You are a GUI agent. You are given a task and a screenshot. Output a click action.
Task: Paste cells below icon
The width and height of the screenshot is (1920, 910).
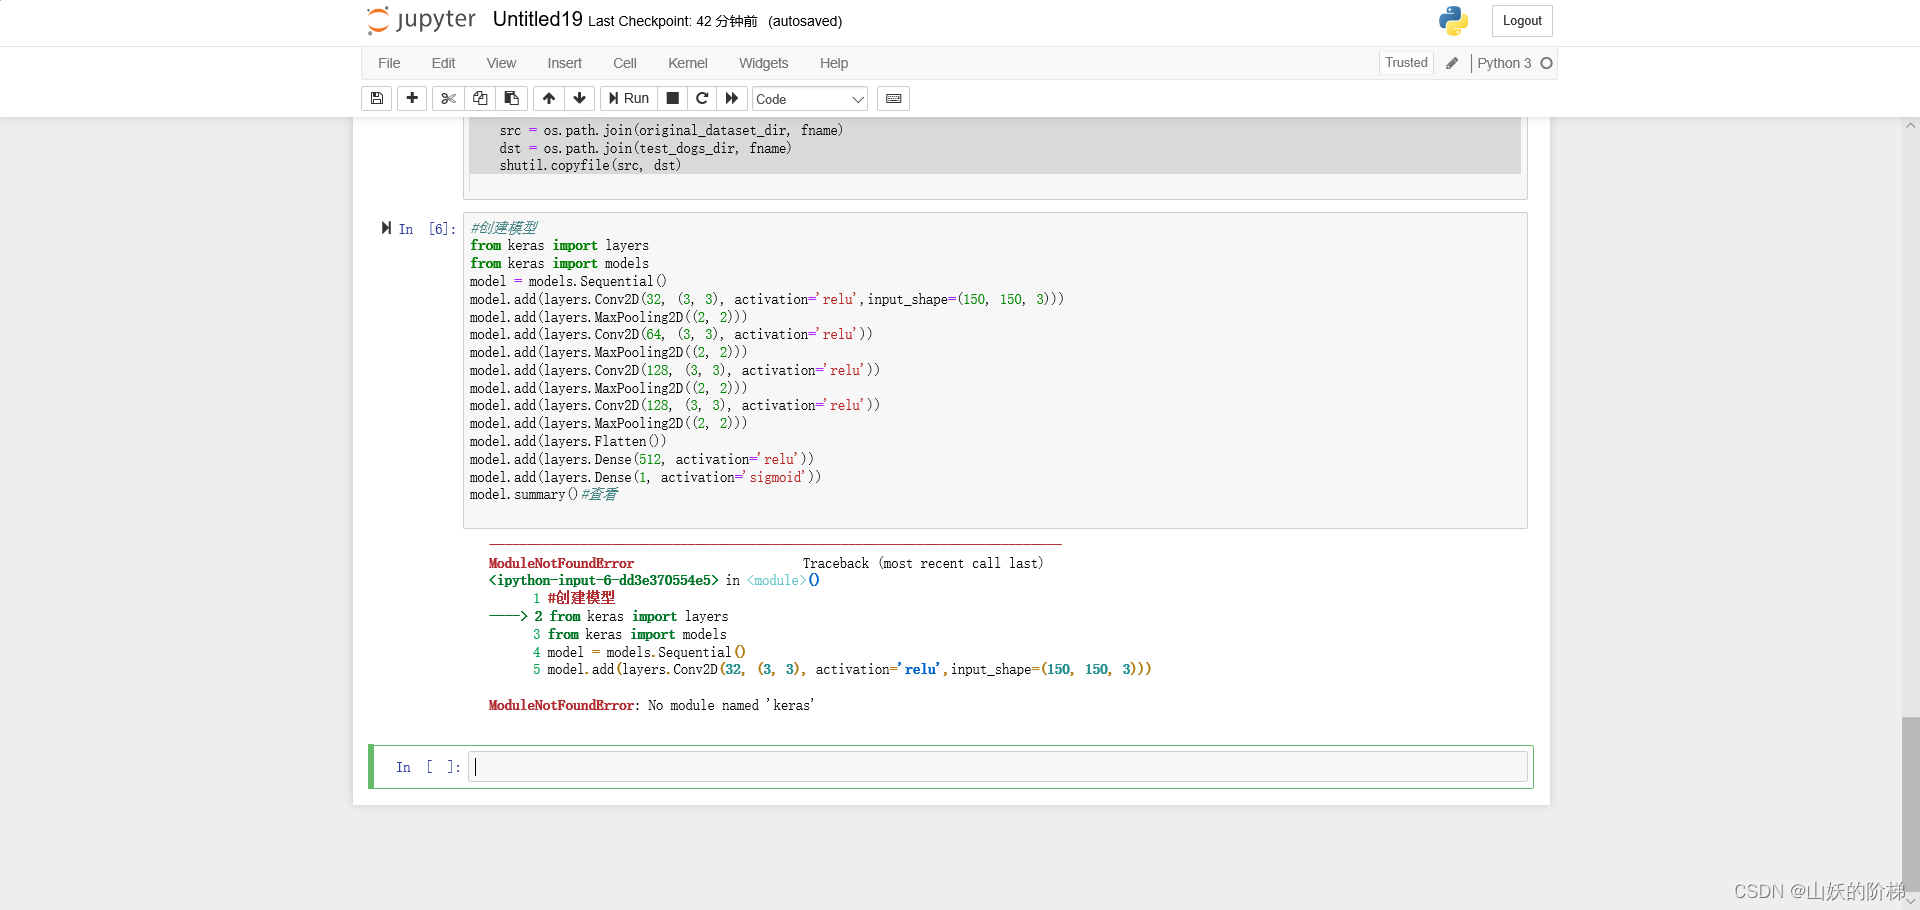tap(511, 98)
